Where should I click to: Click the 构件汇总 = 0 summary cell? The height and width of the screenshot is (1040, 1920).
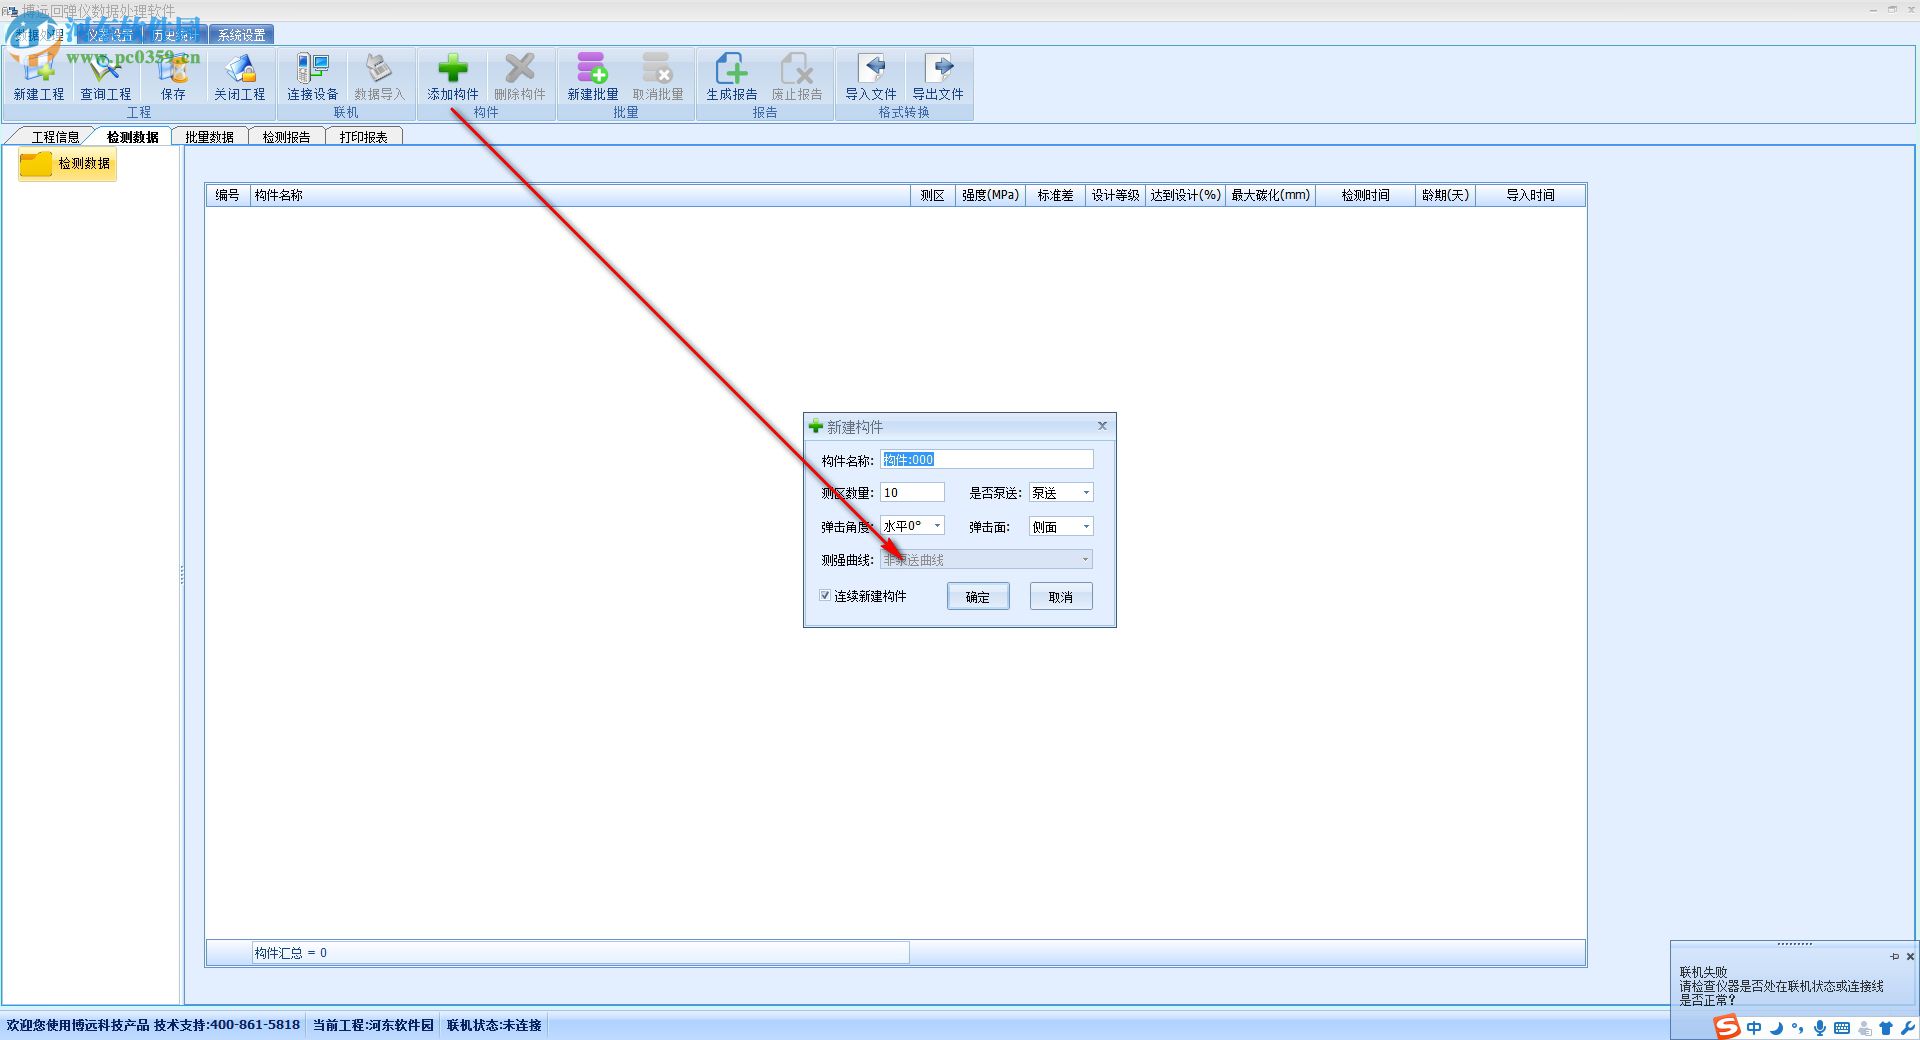[x=580, y=953]
